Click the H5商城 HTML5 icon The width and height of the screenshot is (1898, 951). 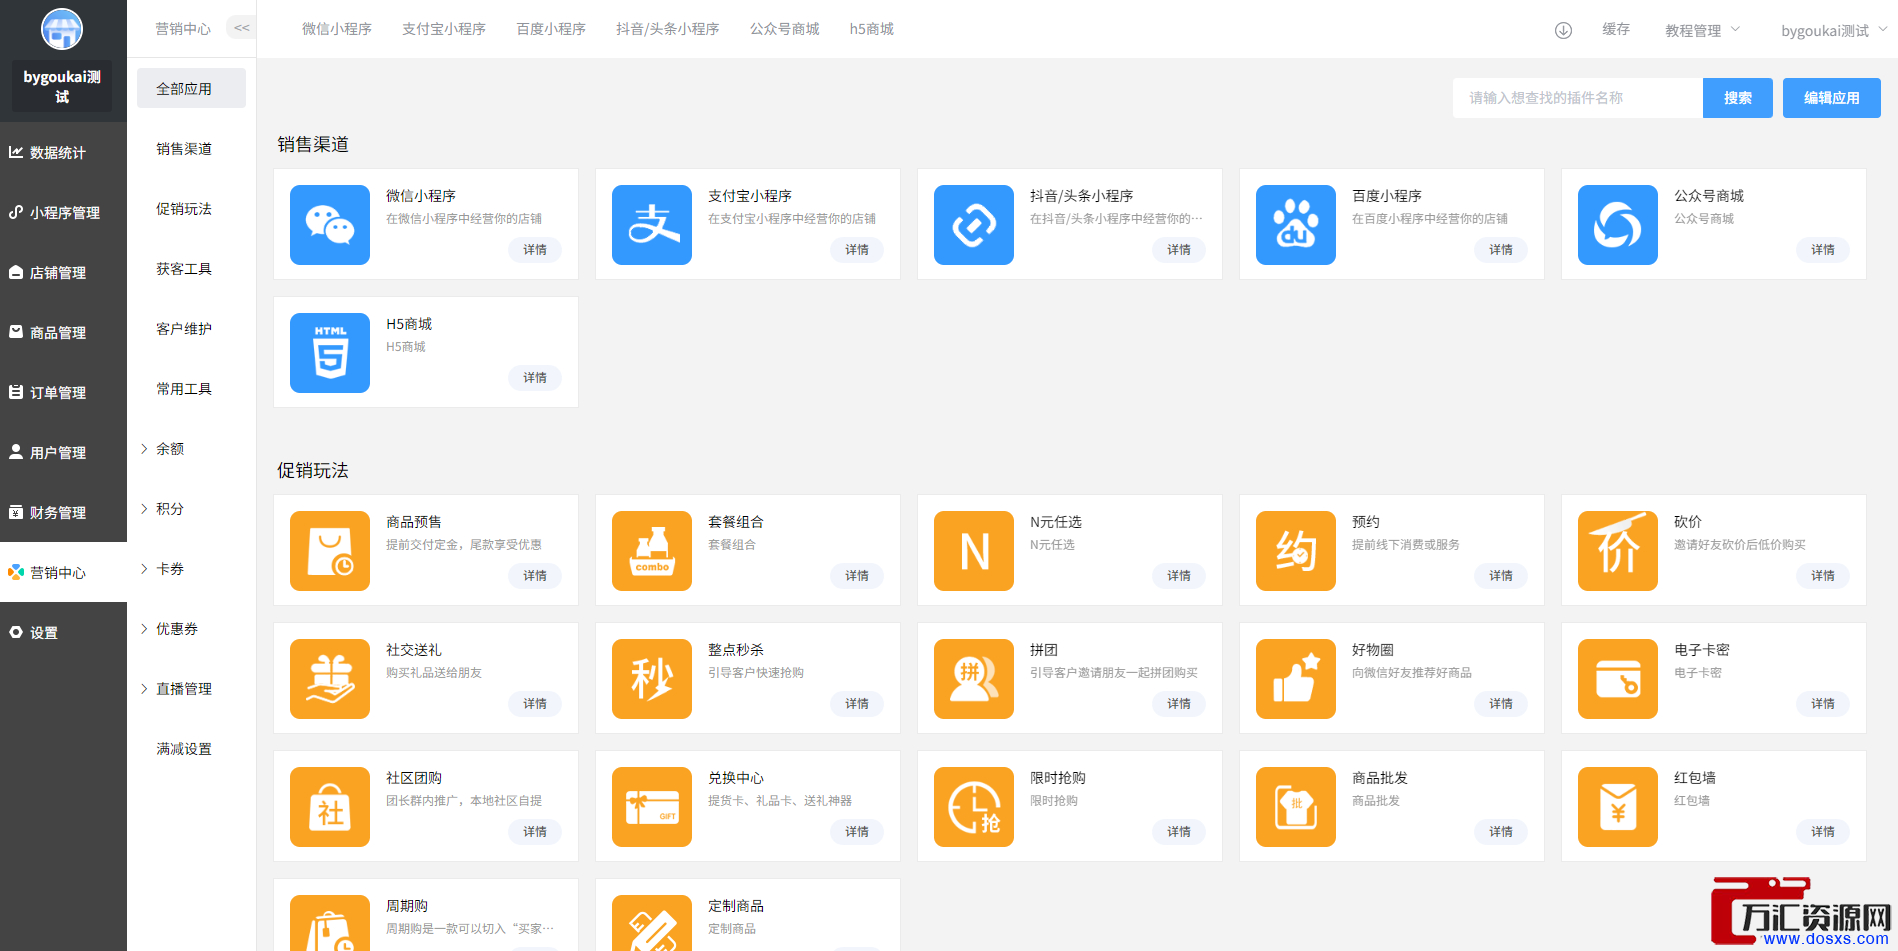(330, 353)
